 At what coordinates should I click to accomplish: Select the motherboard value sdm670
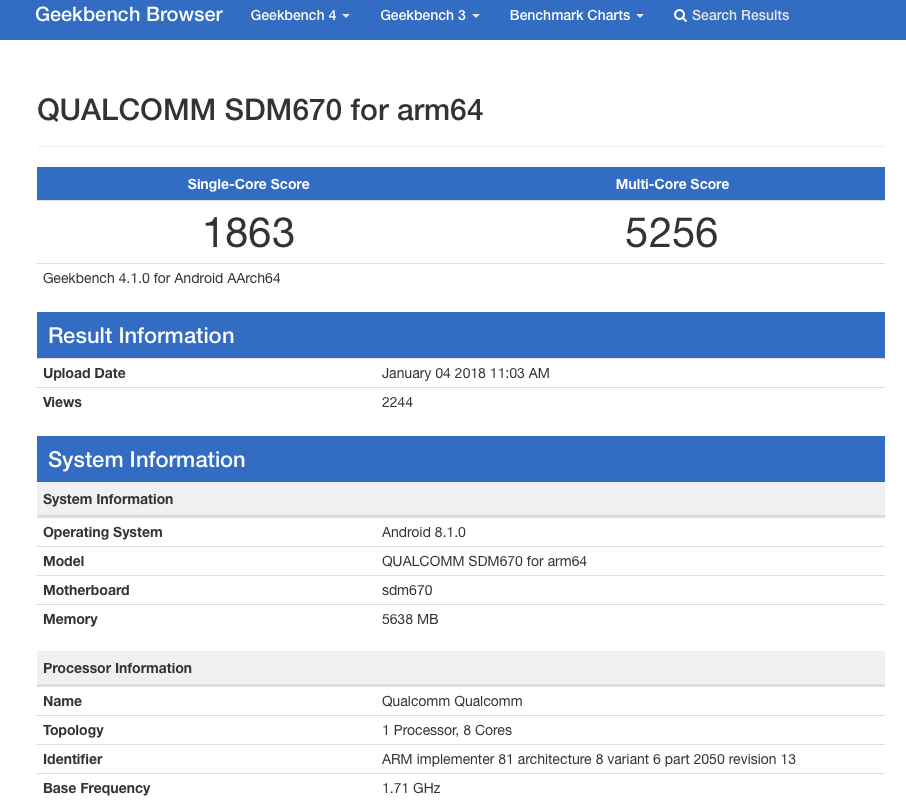pos(407,590)
